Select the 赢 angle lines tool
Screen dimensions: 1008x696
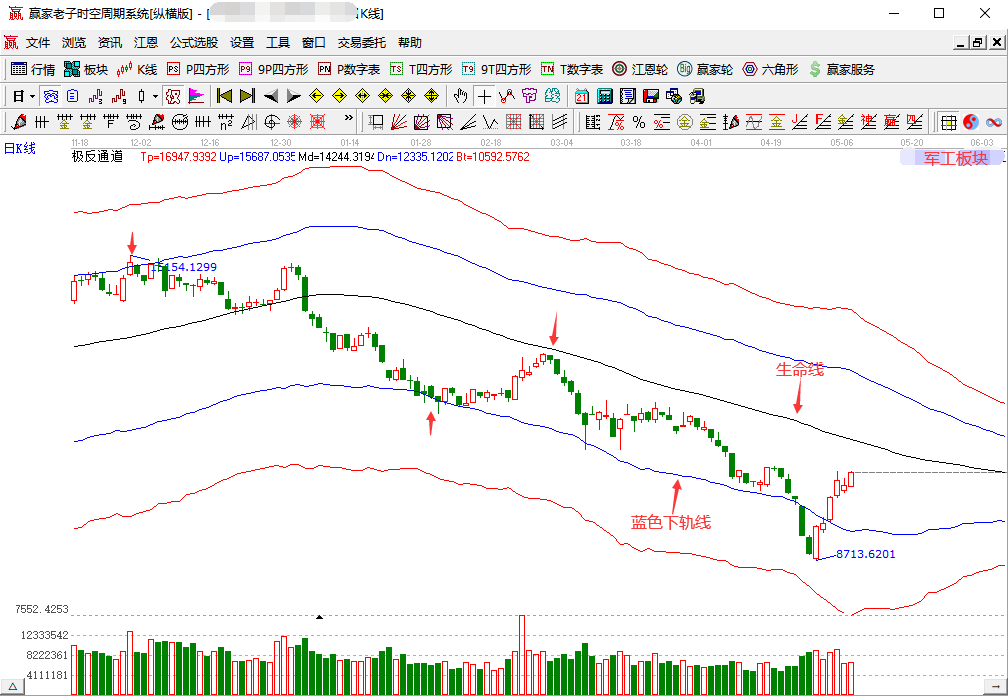click(892, 121)
